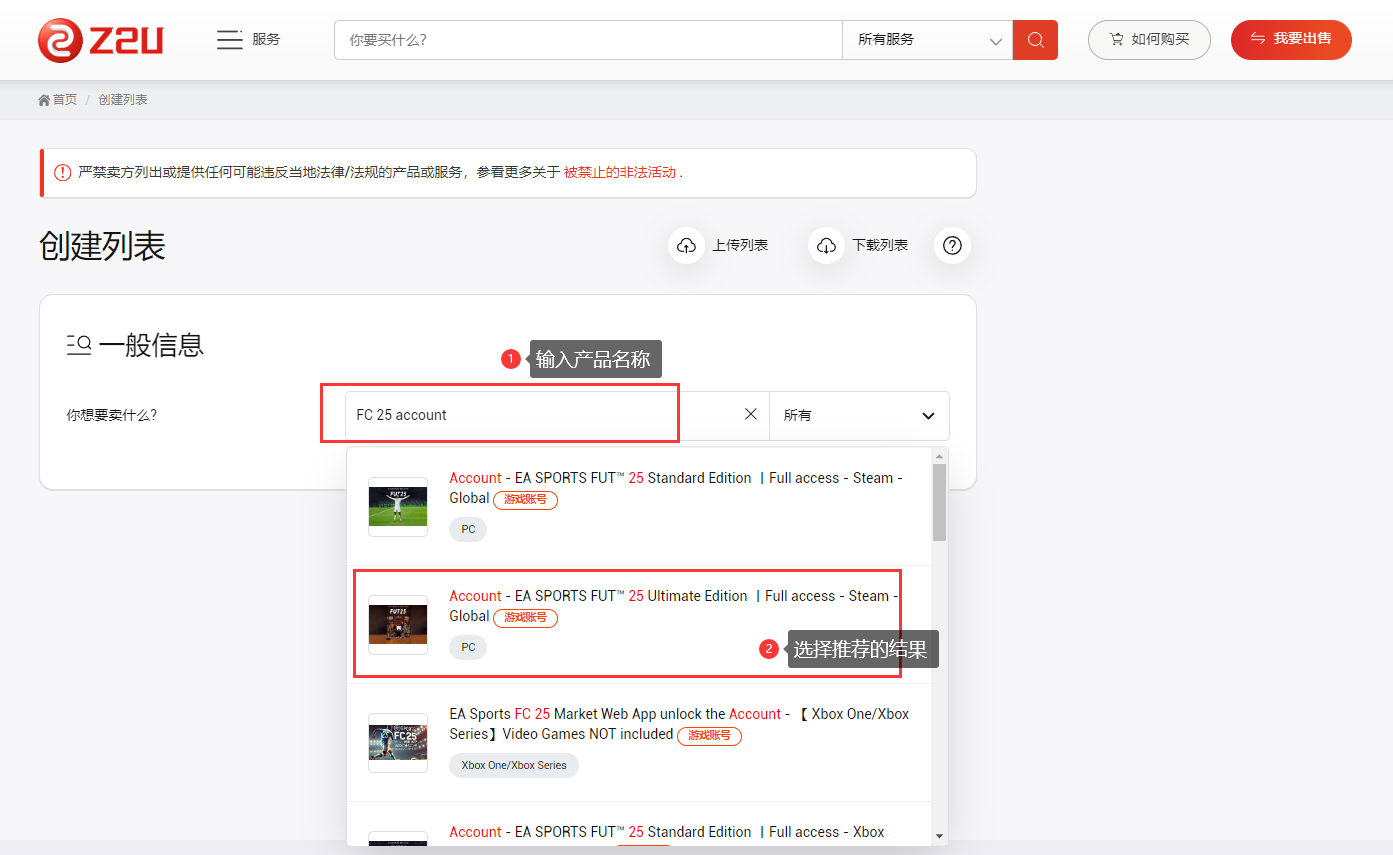This screenshot has height=855, width=1393.
Task: Click the FC 25 Market Web App thumbnail
Action: pos(398,742)
